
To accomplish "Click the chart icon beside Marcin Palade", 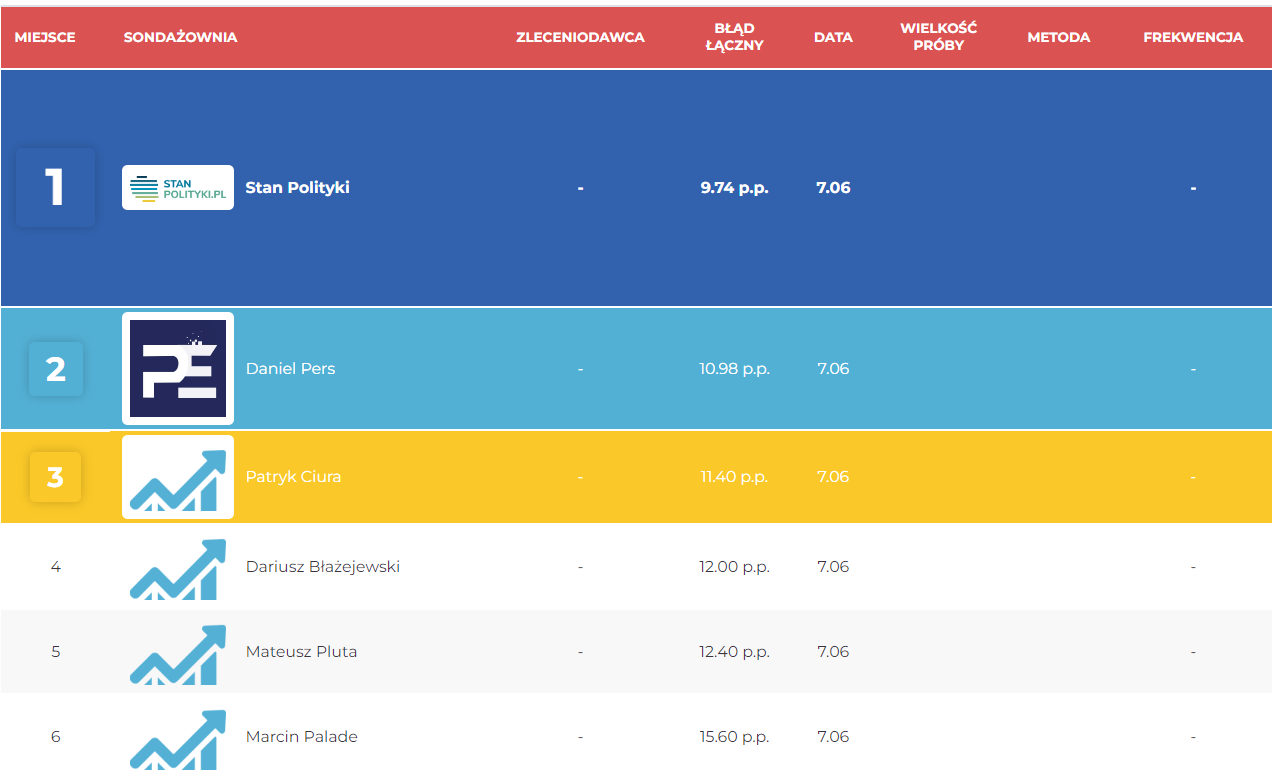I will [x=178, y=739].
